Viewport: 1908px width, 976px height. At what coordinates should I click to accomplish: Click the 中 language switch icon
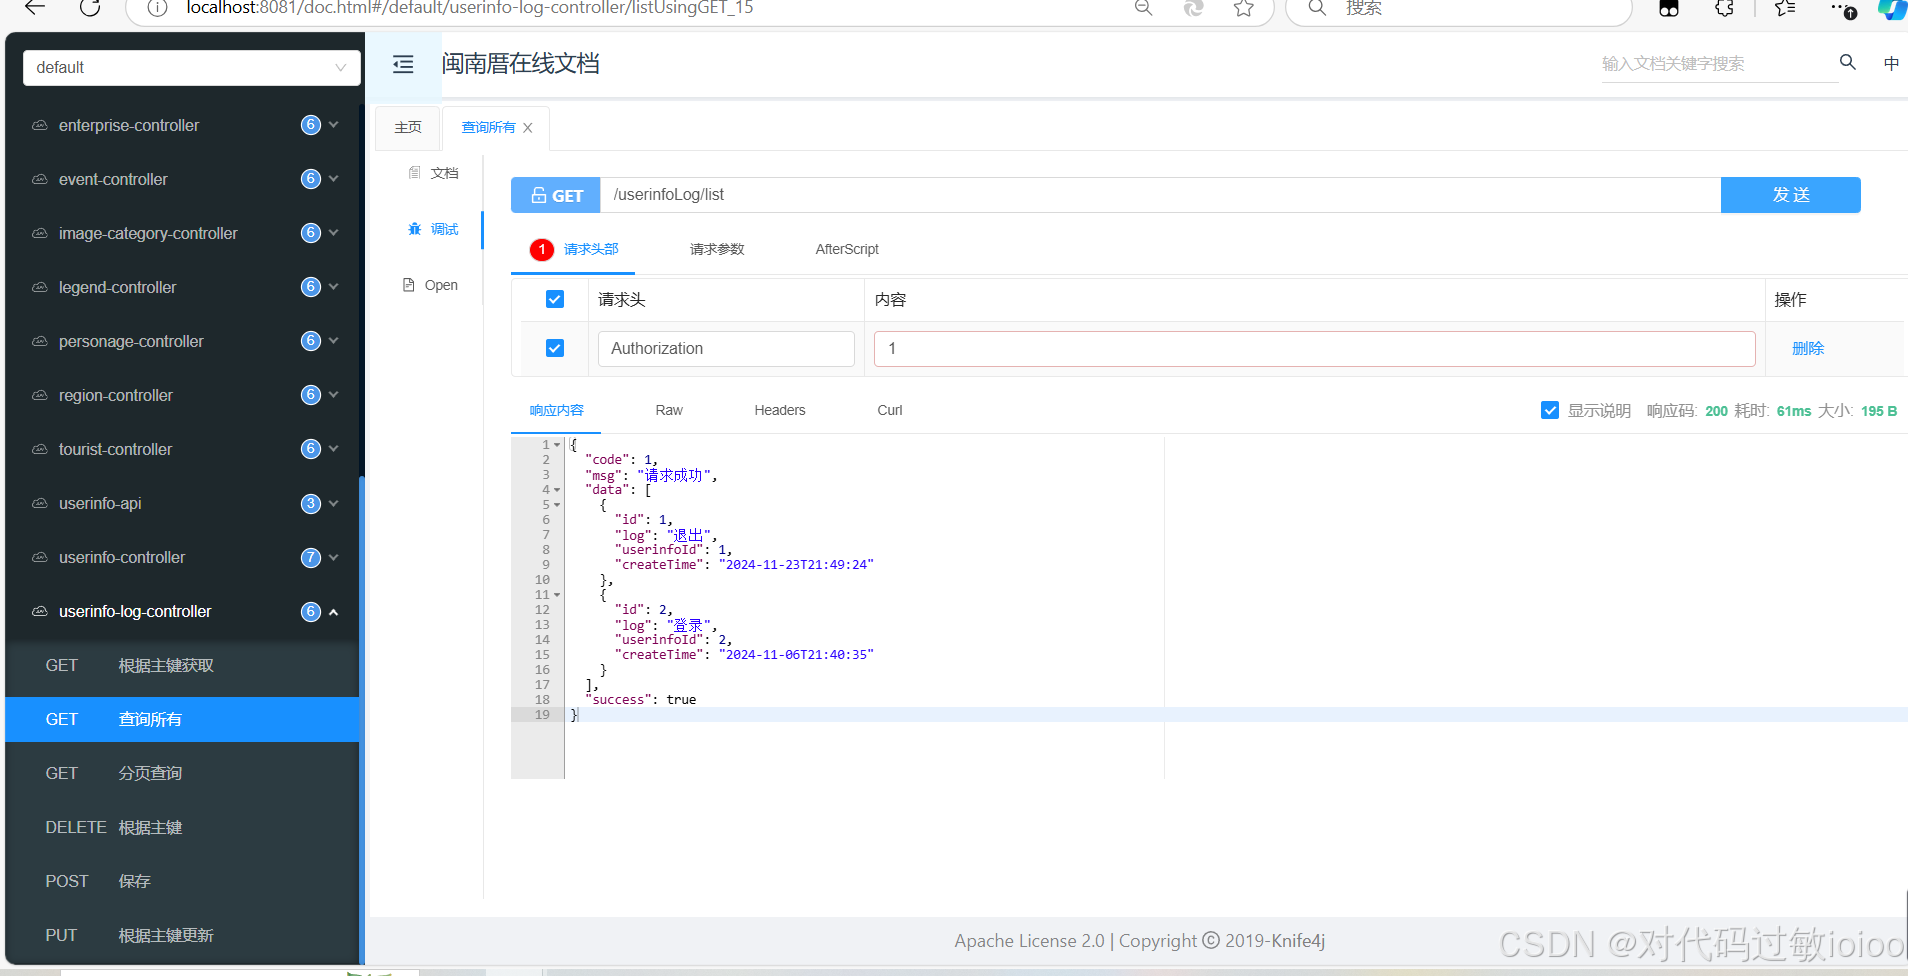pos(1891,62)
